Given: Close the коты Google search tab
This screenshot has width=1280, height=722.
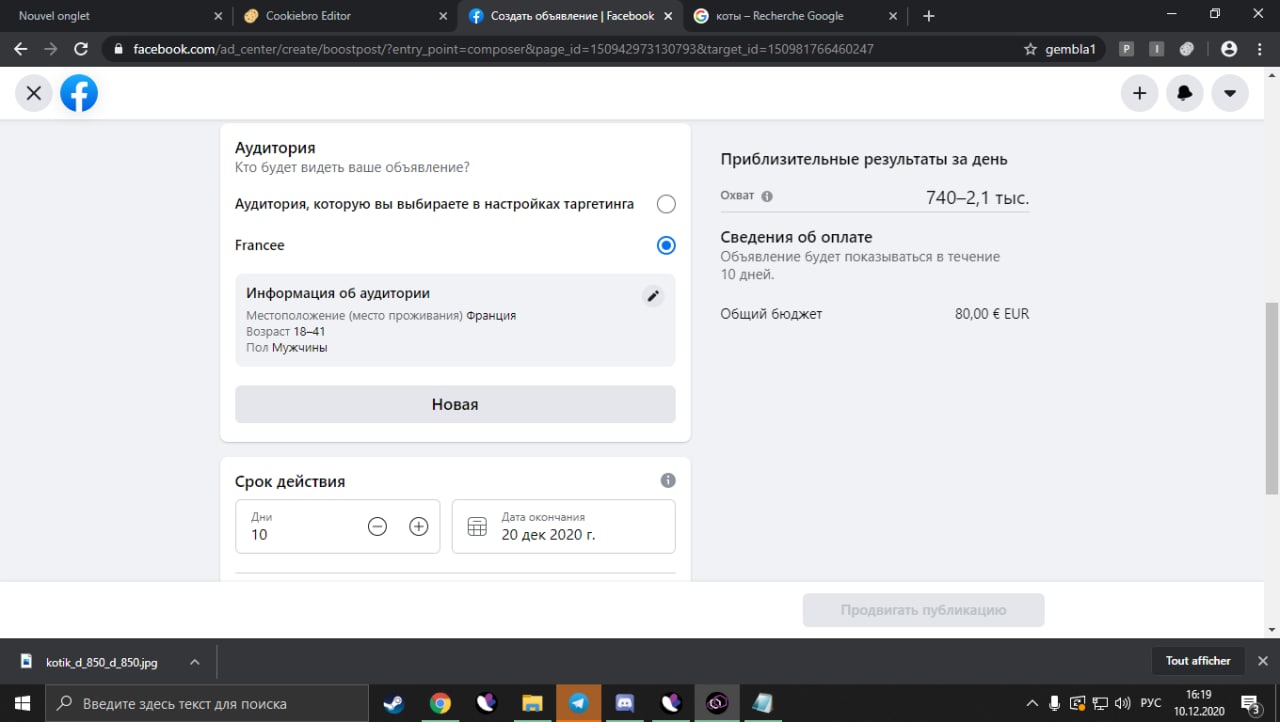Looking at the screenshot, I should [893, 16].
